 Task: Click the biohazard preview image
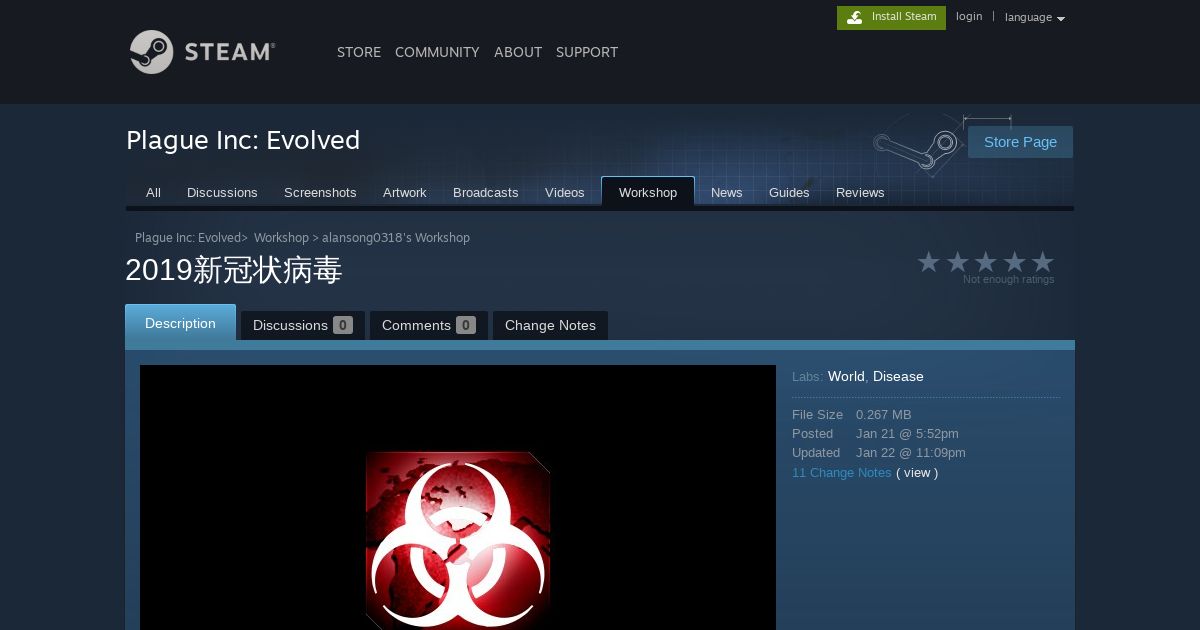pyautogui.click(x=458, y=540)
